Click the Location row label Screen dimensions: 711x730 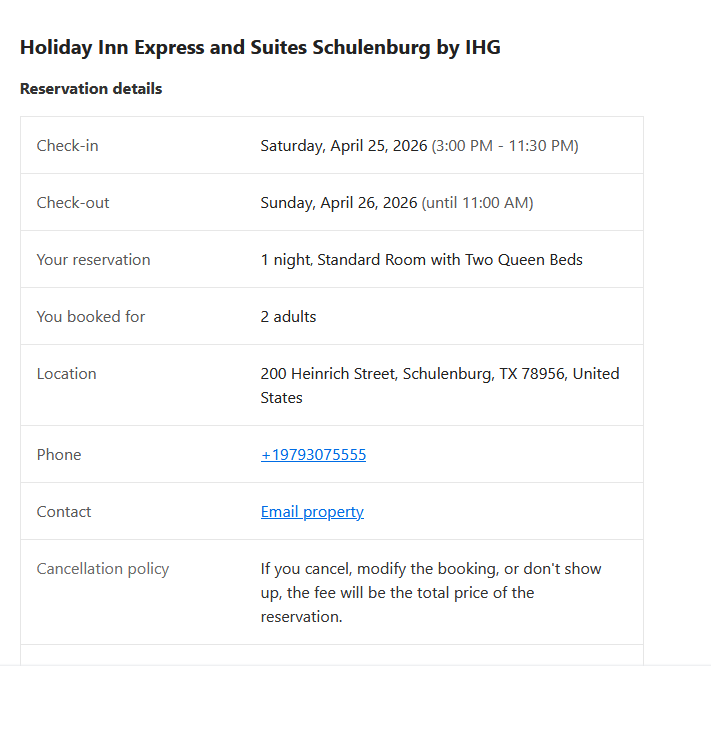(67, 374)
